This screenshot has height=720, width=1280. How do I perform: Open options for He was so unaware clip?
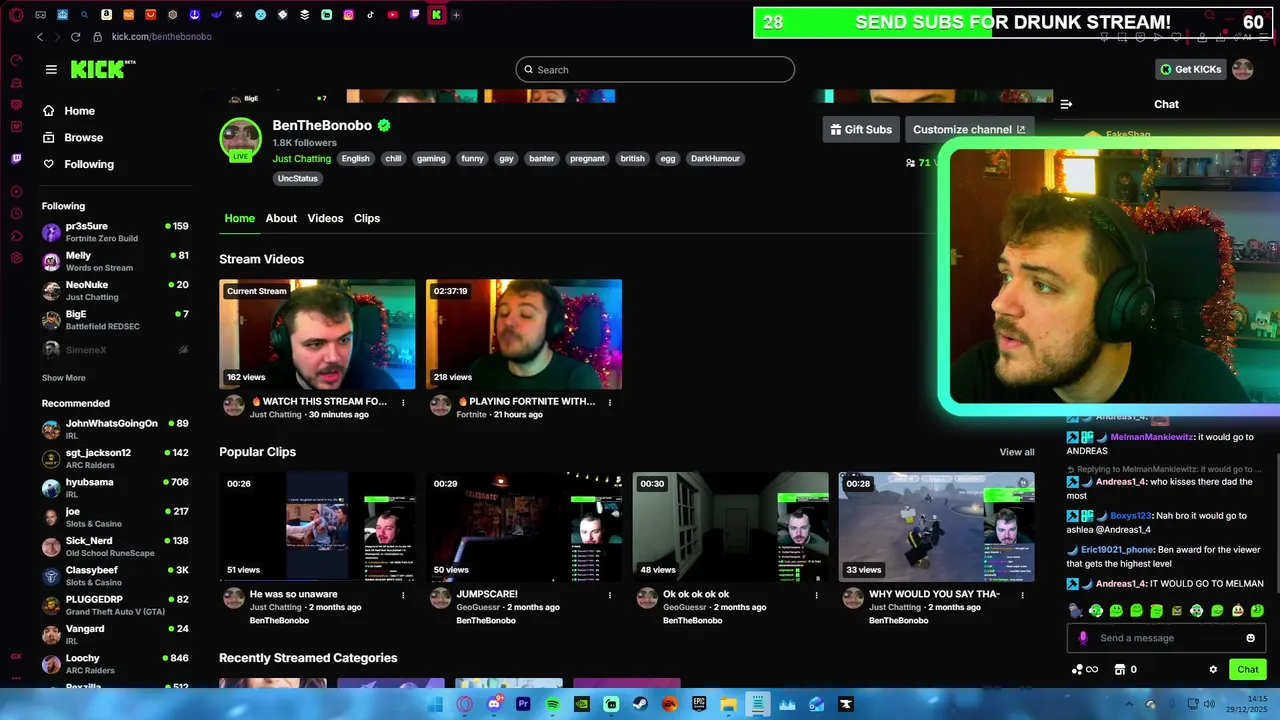click(x=403, y=595)
